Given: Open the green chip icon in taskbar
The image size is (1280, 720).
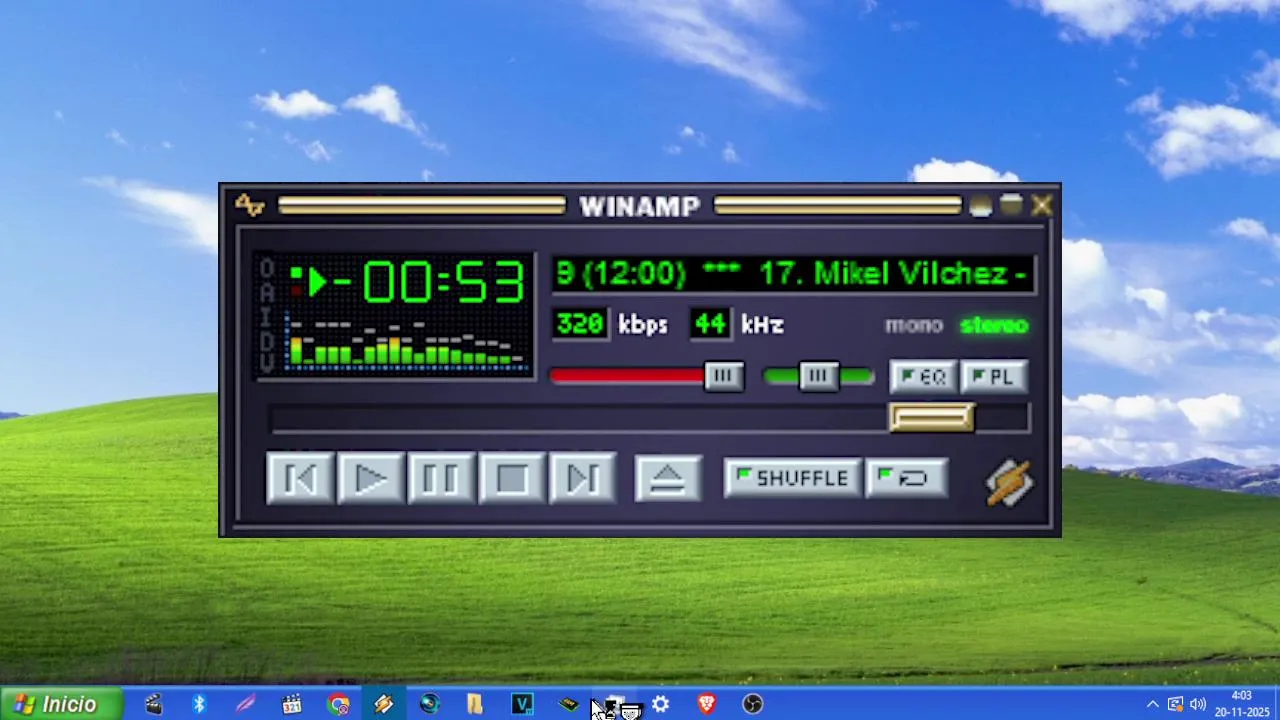Looking at the screenshot, I should 568,704.
